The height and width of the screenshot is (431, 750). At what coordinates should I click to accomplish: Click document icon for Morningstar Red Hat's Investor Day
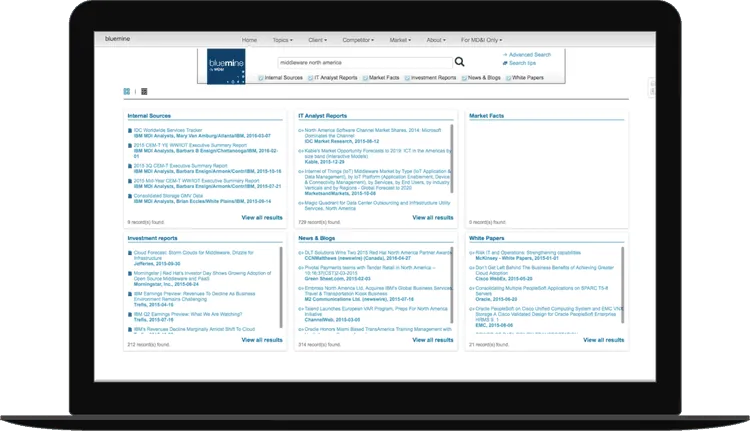(x=130, y=274)
